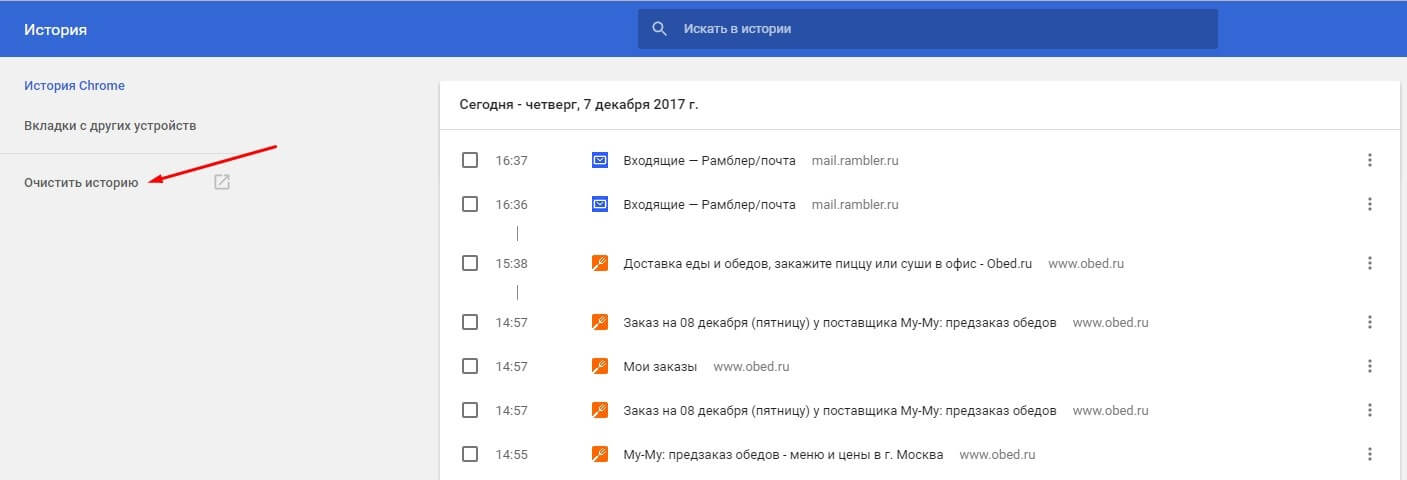Click the 15:38 timestamp
Viewport: 1407px width, 480px height.
click(x=511, y=264)
